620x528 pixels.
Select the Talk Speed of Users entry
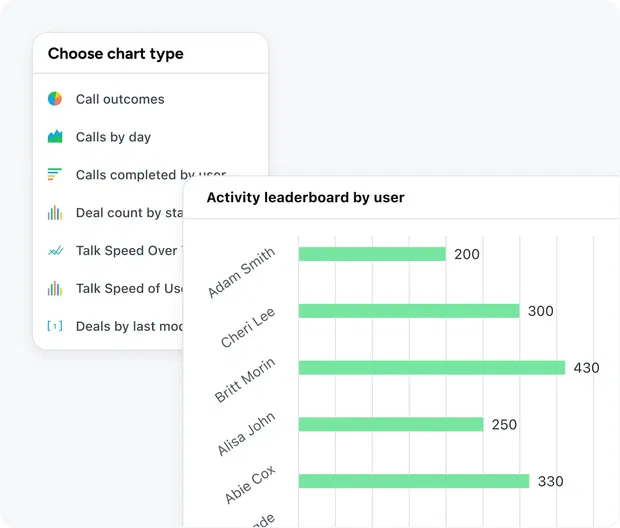pyautogui.click(x=129, y=288)
